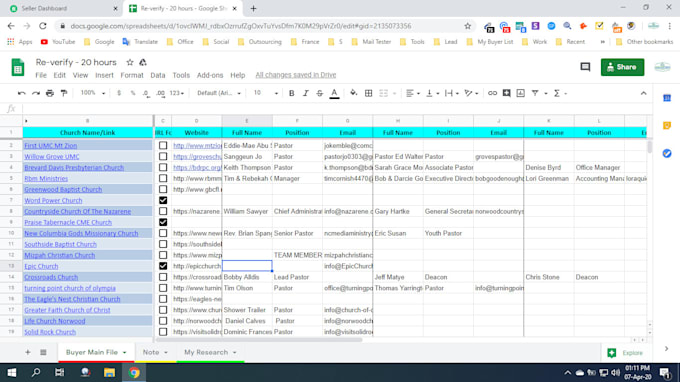Toggle checkbox for Willow Grove UMC row
680x382 pixels.
[x=163, y=157]
